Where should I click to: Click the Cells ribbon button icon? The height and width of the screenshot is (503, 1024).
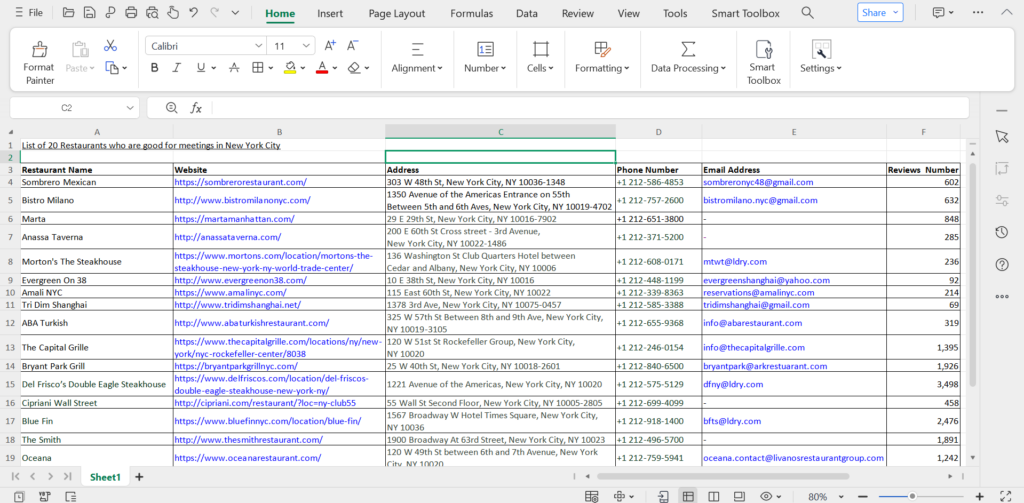540,49
